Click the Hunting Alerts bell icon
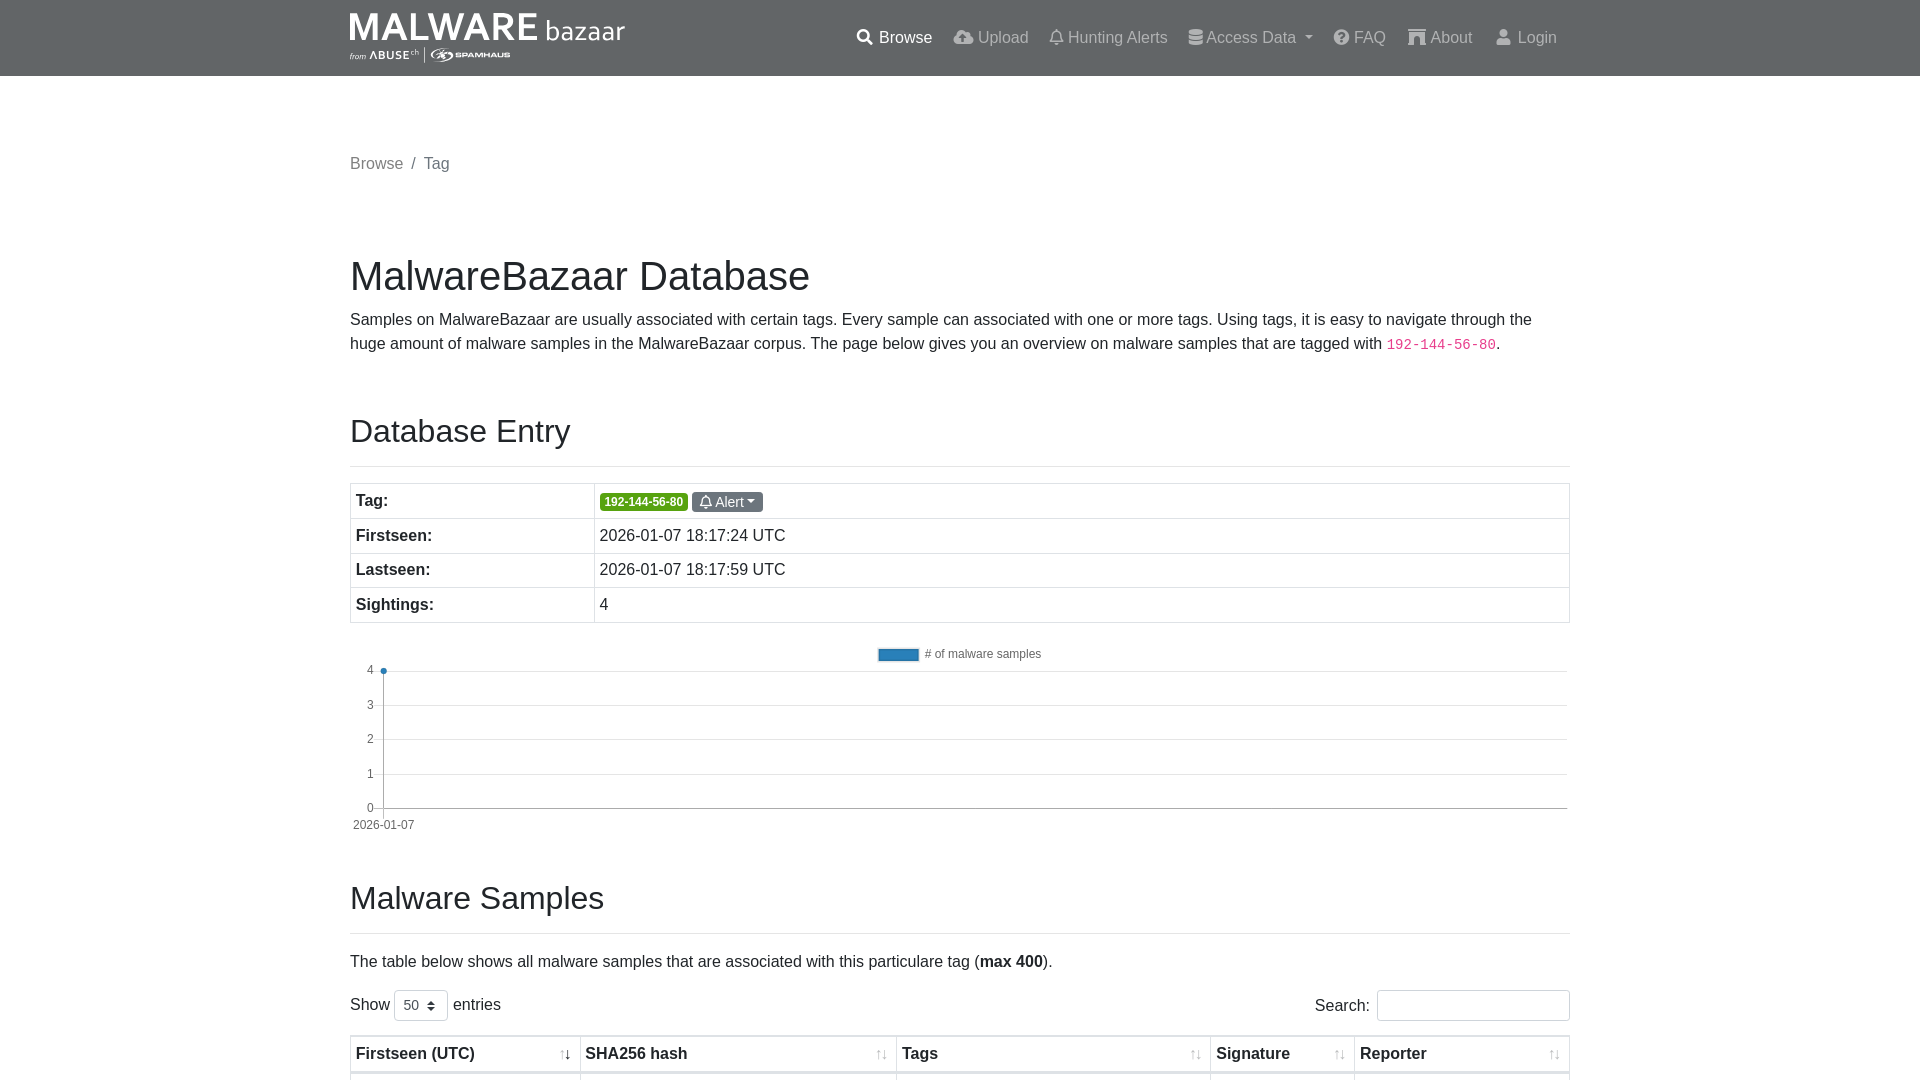The height and width of the screenshot is (1080, 1920). tap(1056, 37)
